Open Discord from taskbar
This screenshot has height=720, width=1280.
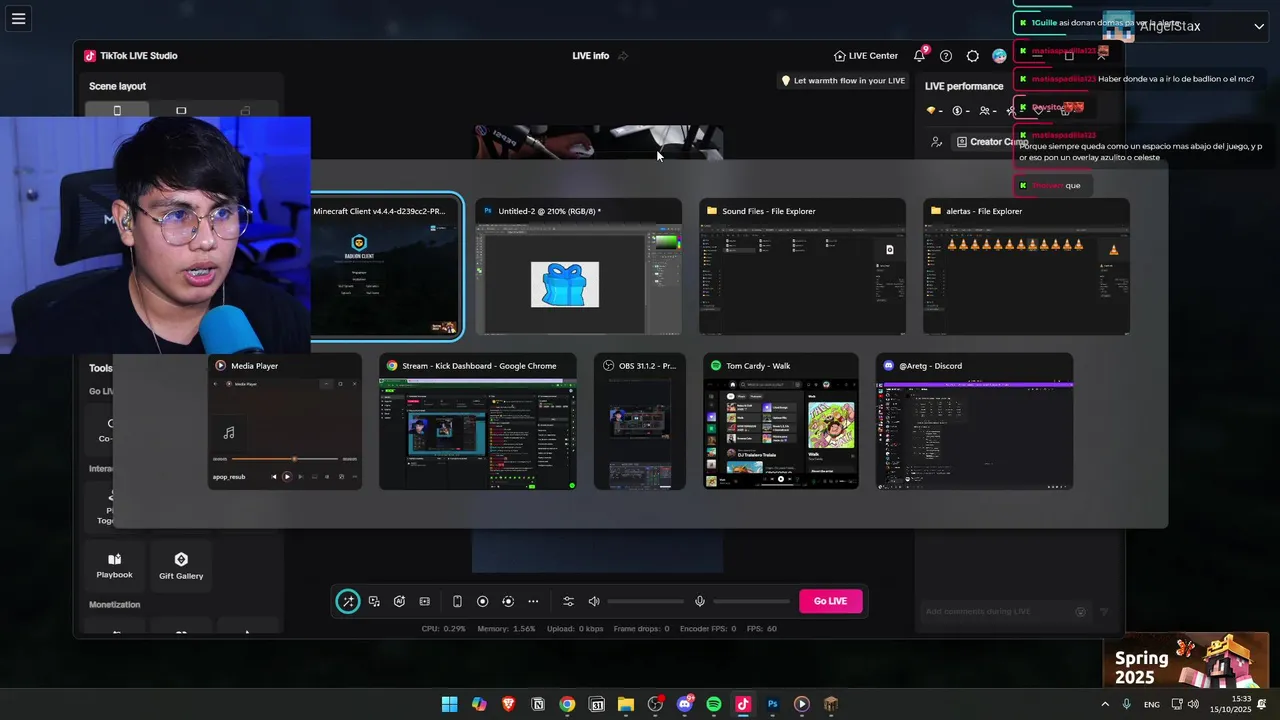tap(685, 704)
